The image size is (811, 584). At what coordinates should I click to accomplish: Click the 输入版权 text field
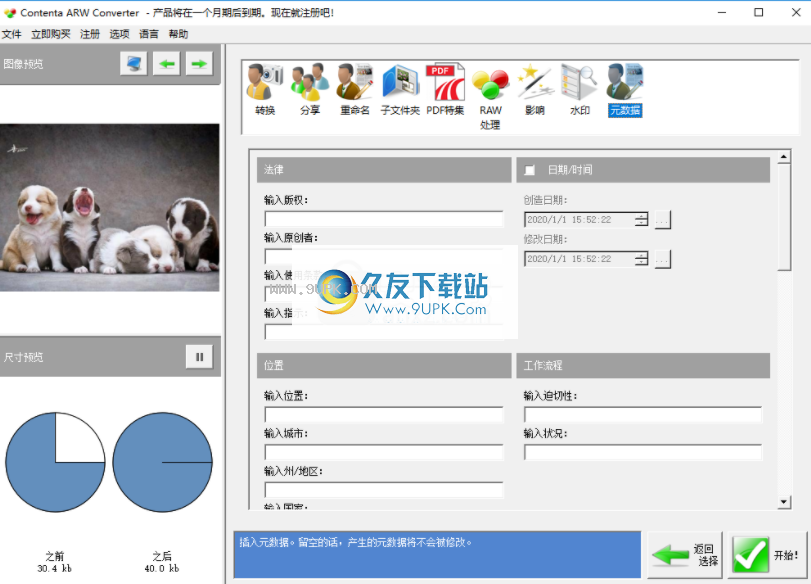click(384, 219)
